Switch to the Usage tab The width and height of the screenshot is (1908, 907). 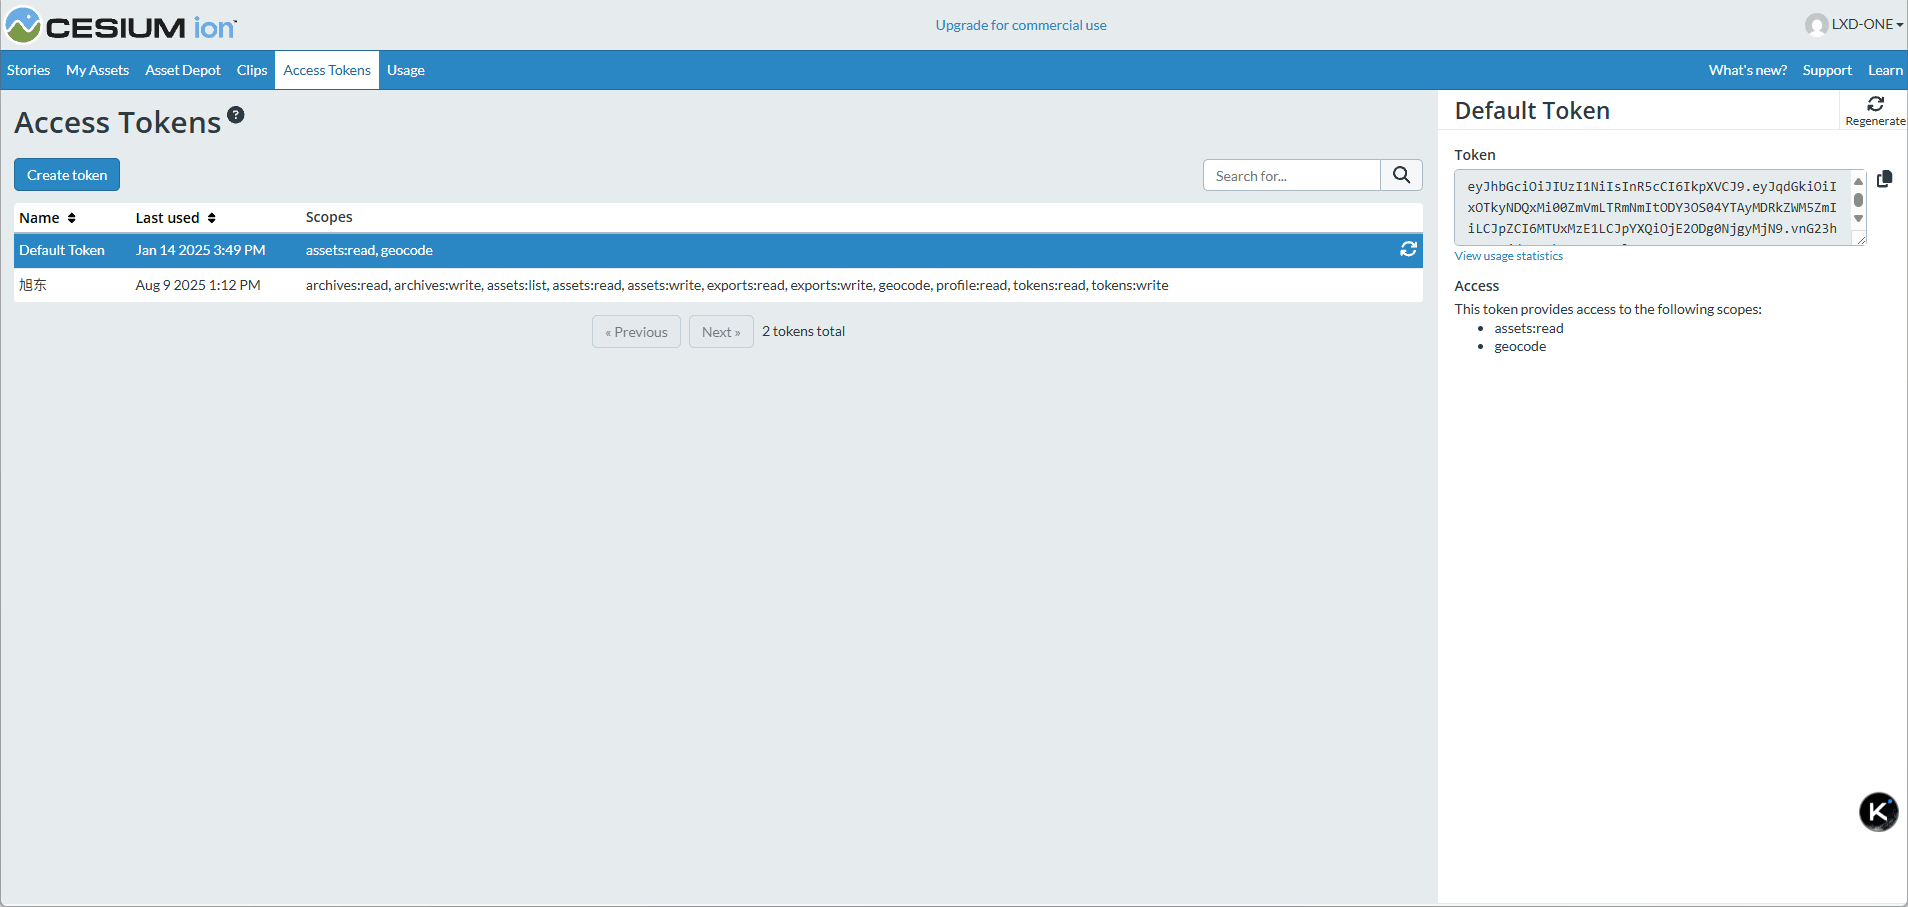[405, 70]
